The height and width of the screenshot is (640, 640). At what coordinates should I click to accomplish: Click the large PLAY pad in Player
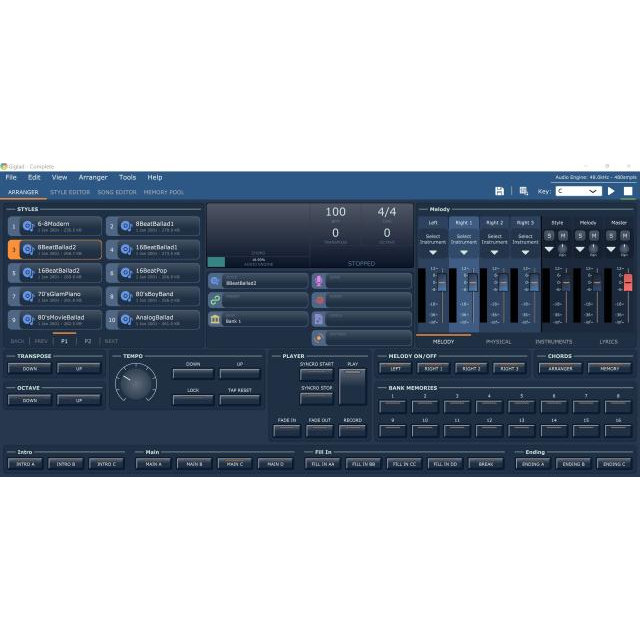352,387
